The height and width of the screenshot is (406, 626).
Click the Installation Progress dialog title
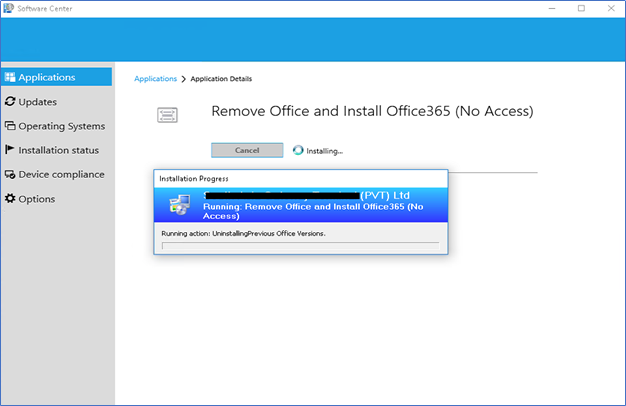194,178
